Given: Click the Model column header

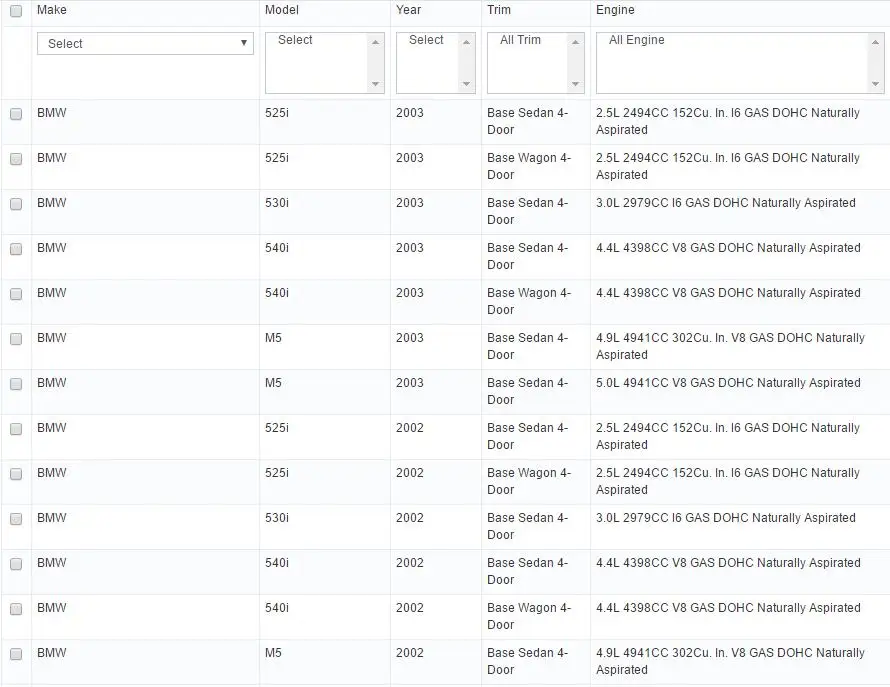Looking at the screenshot, I should (282, 10).
